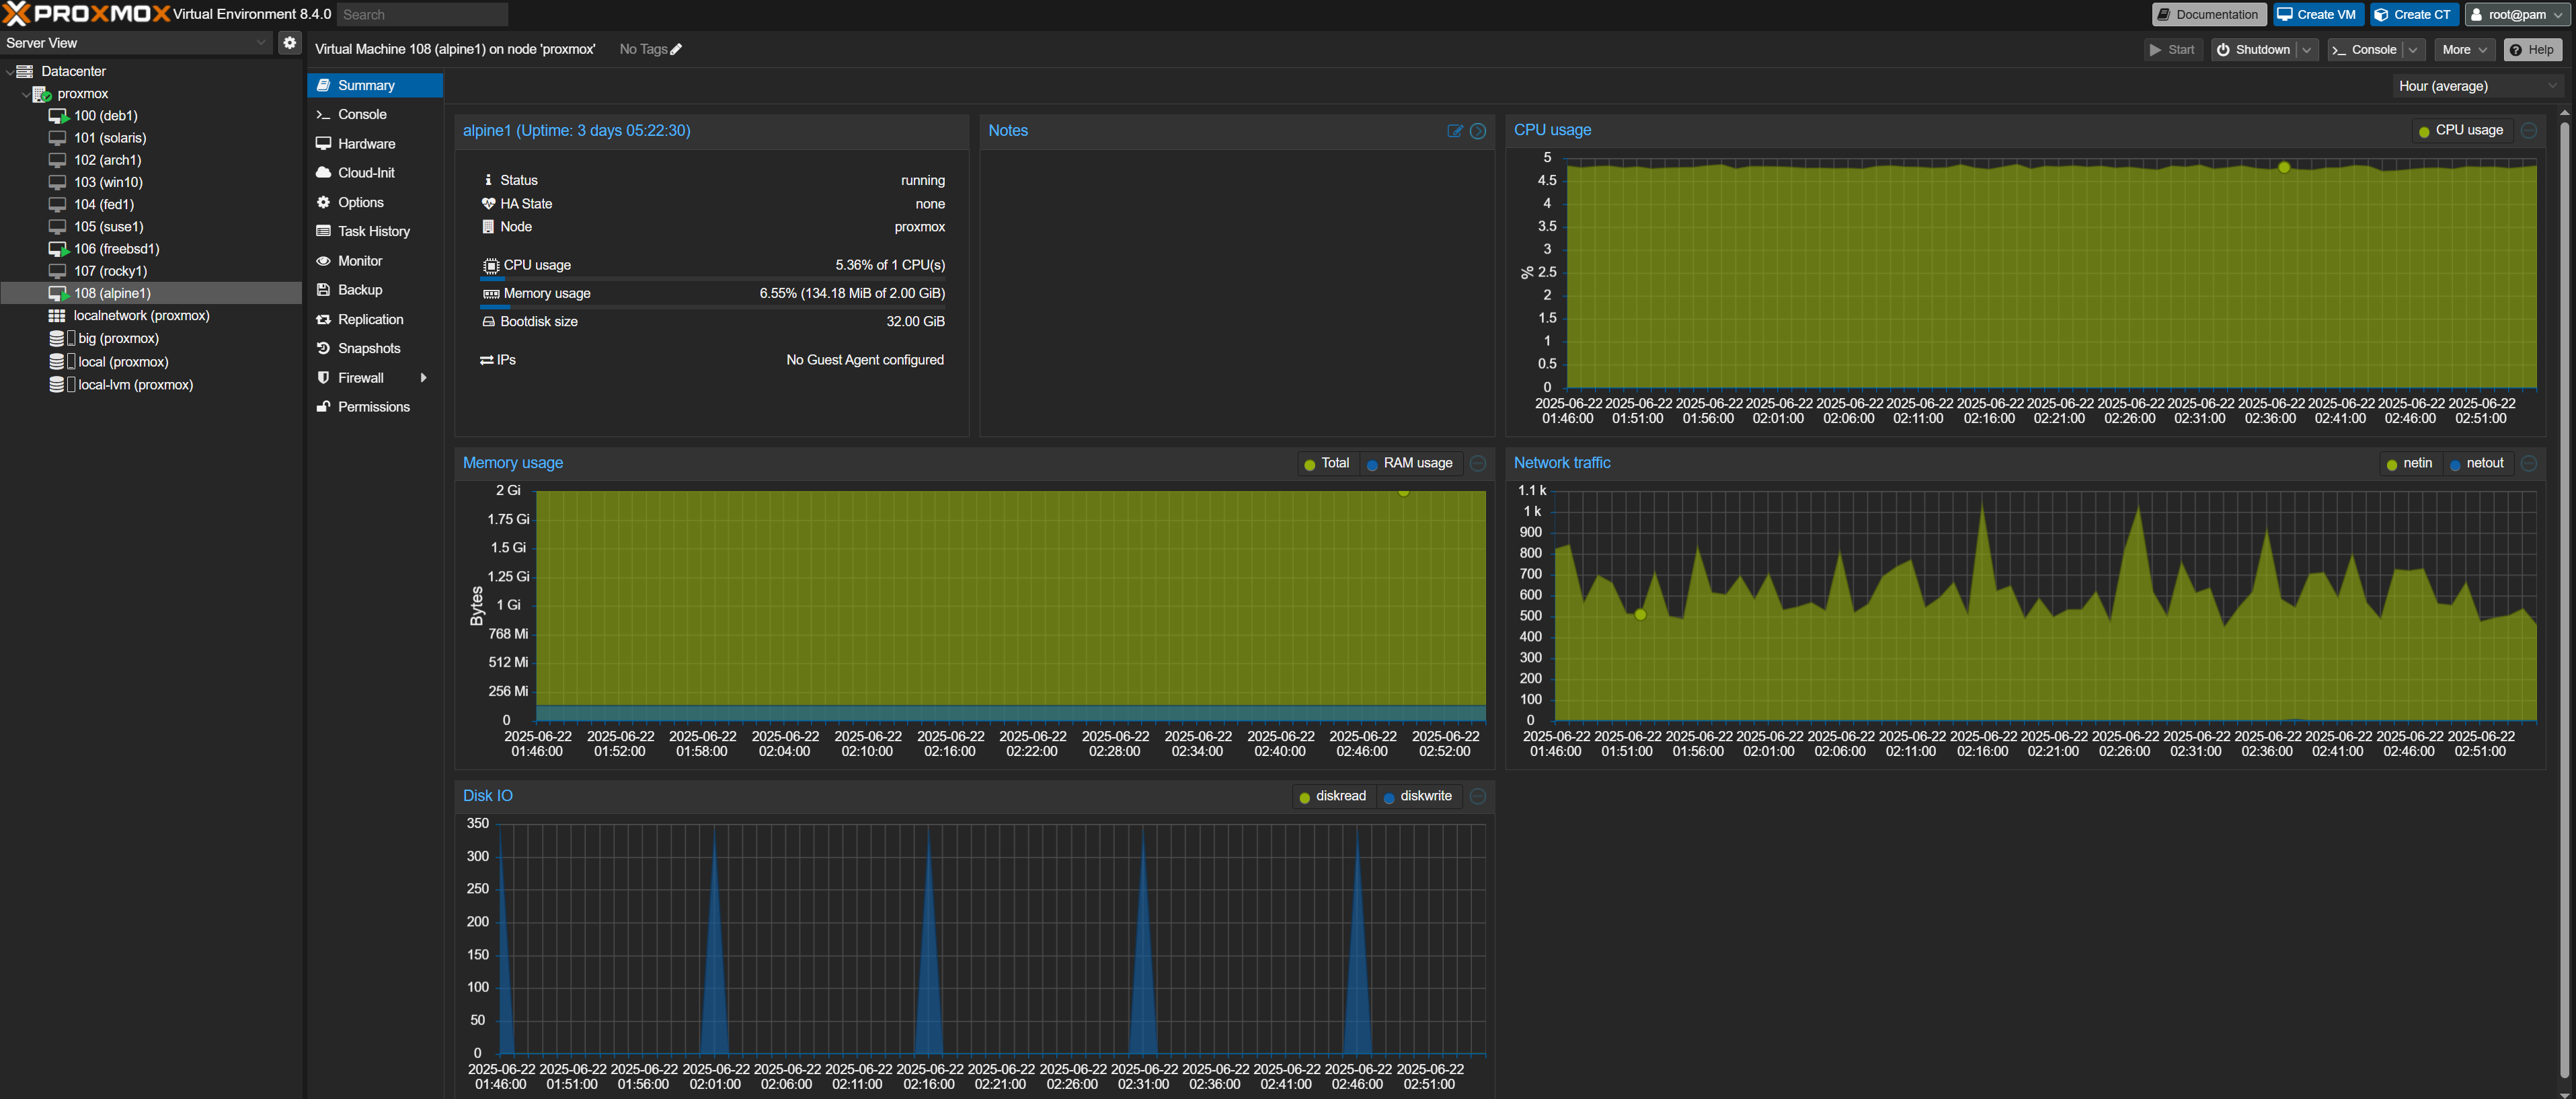Open the Hardware tab
The height and width of the screenshot is (1099, 2576).
pyautogui.click(x=366, y=144)
